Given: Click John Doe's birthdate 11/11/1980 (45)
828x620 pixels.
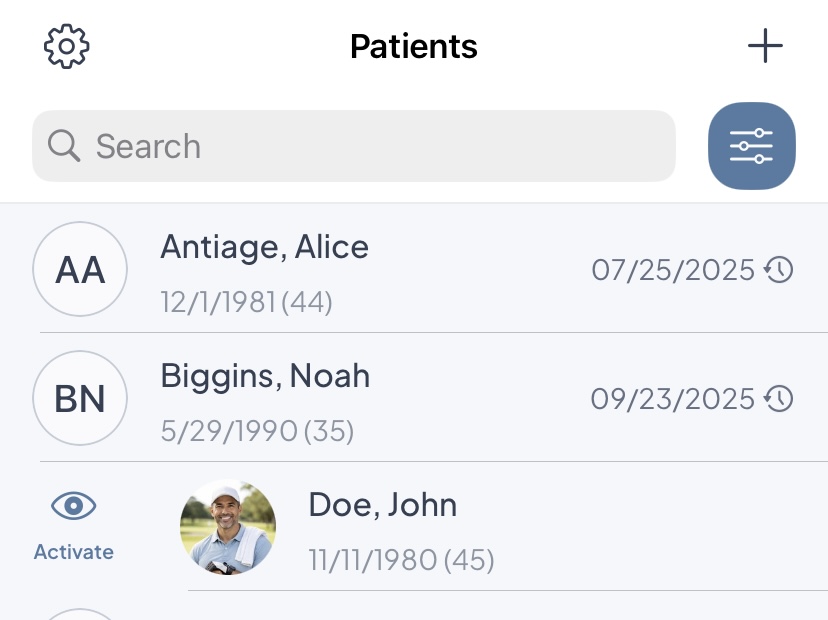Looking at the screenshot, I should pos(401,560).
